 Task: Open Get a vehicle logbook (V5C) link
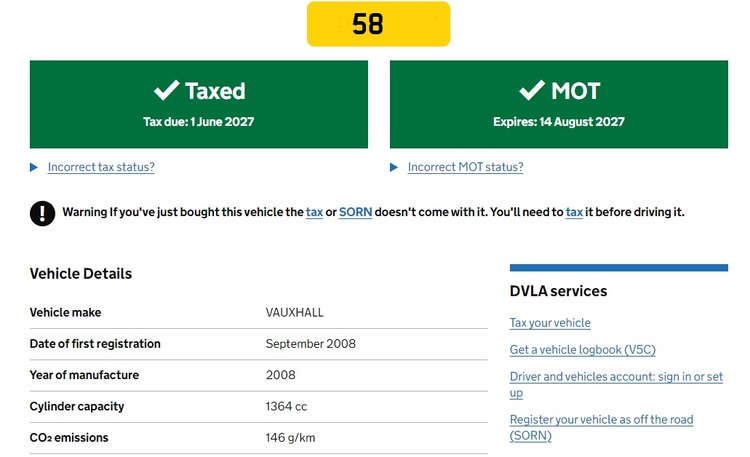(583, 350)
